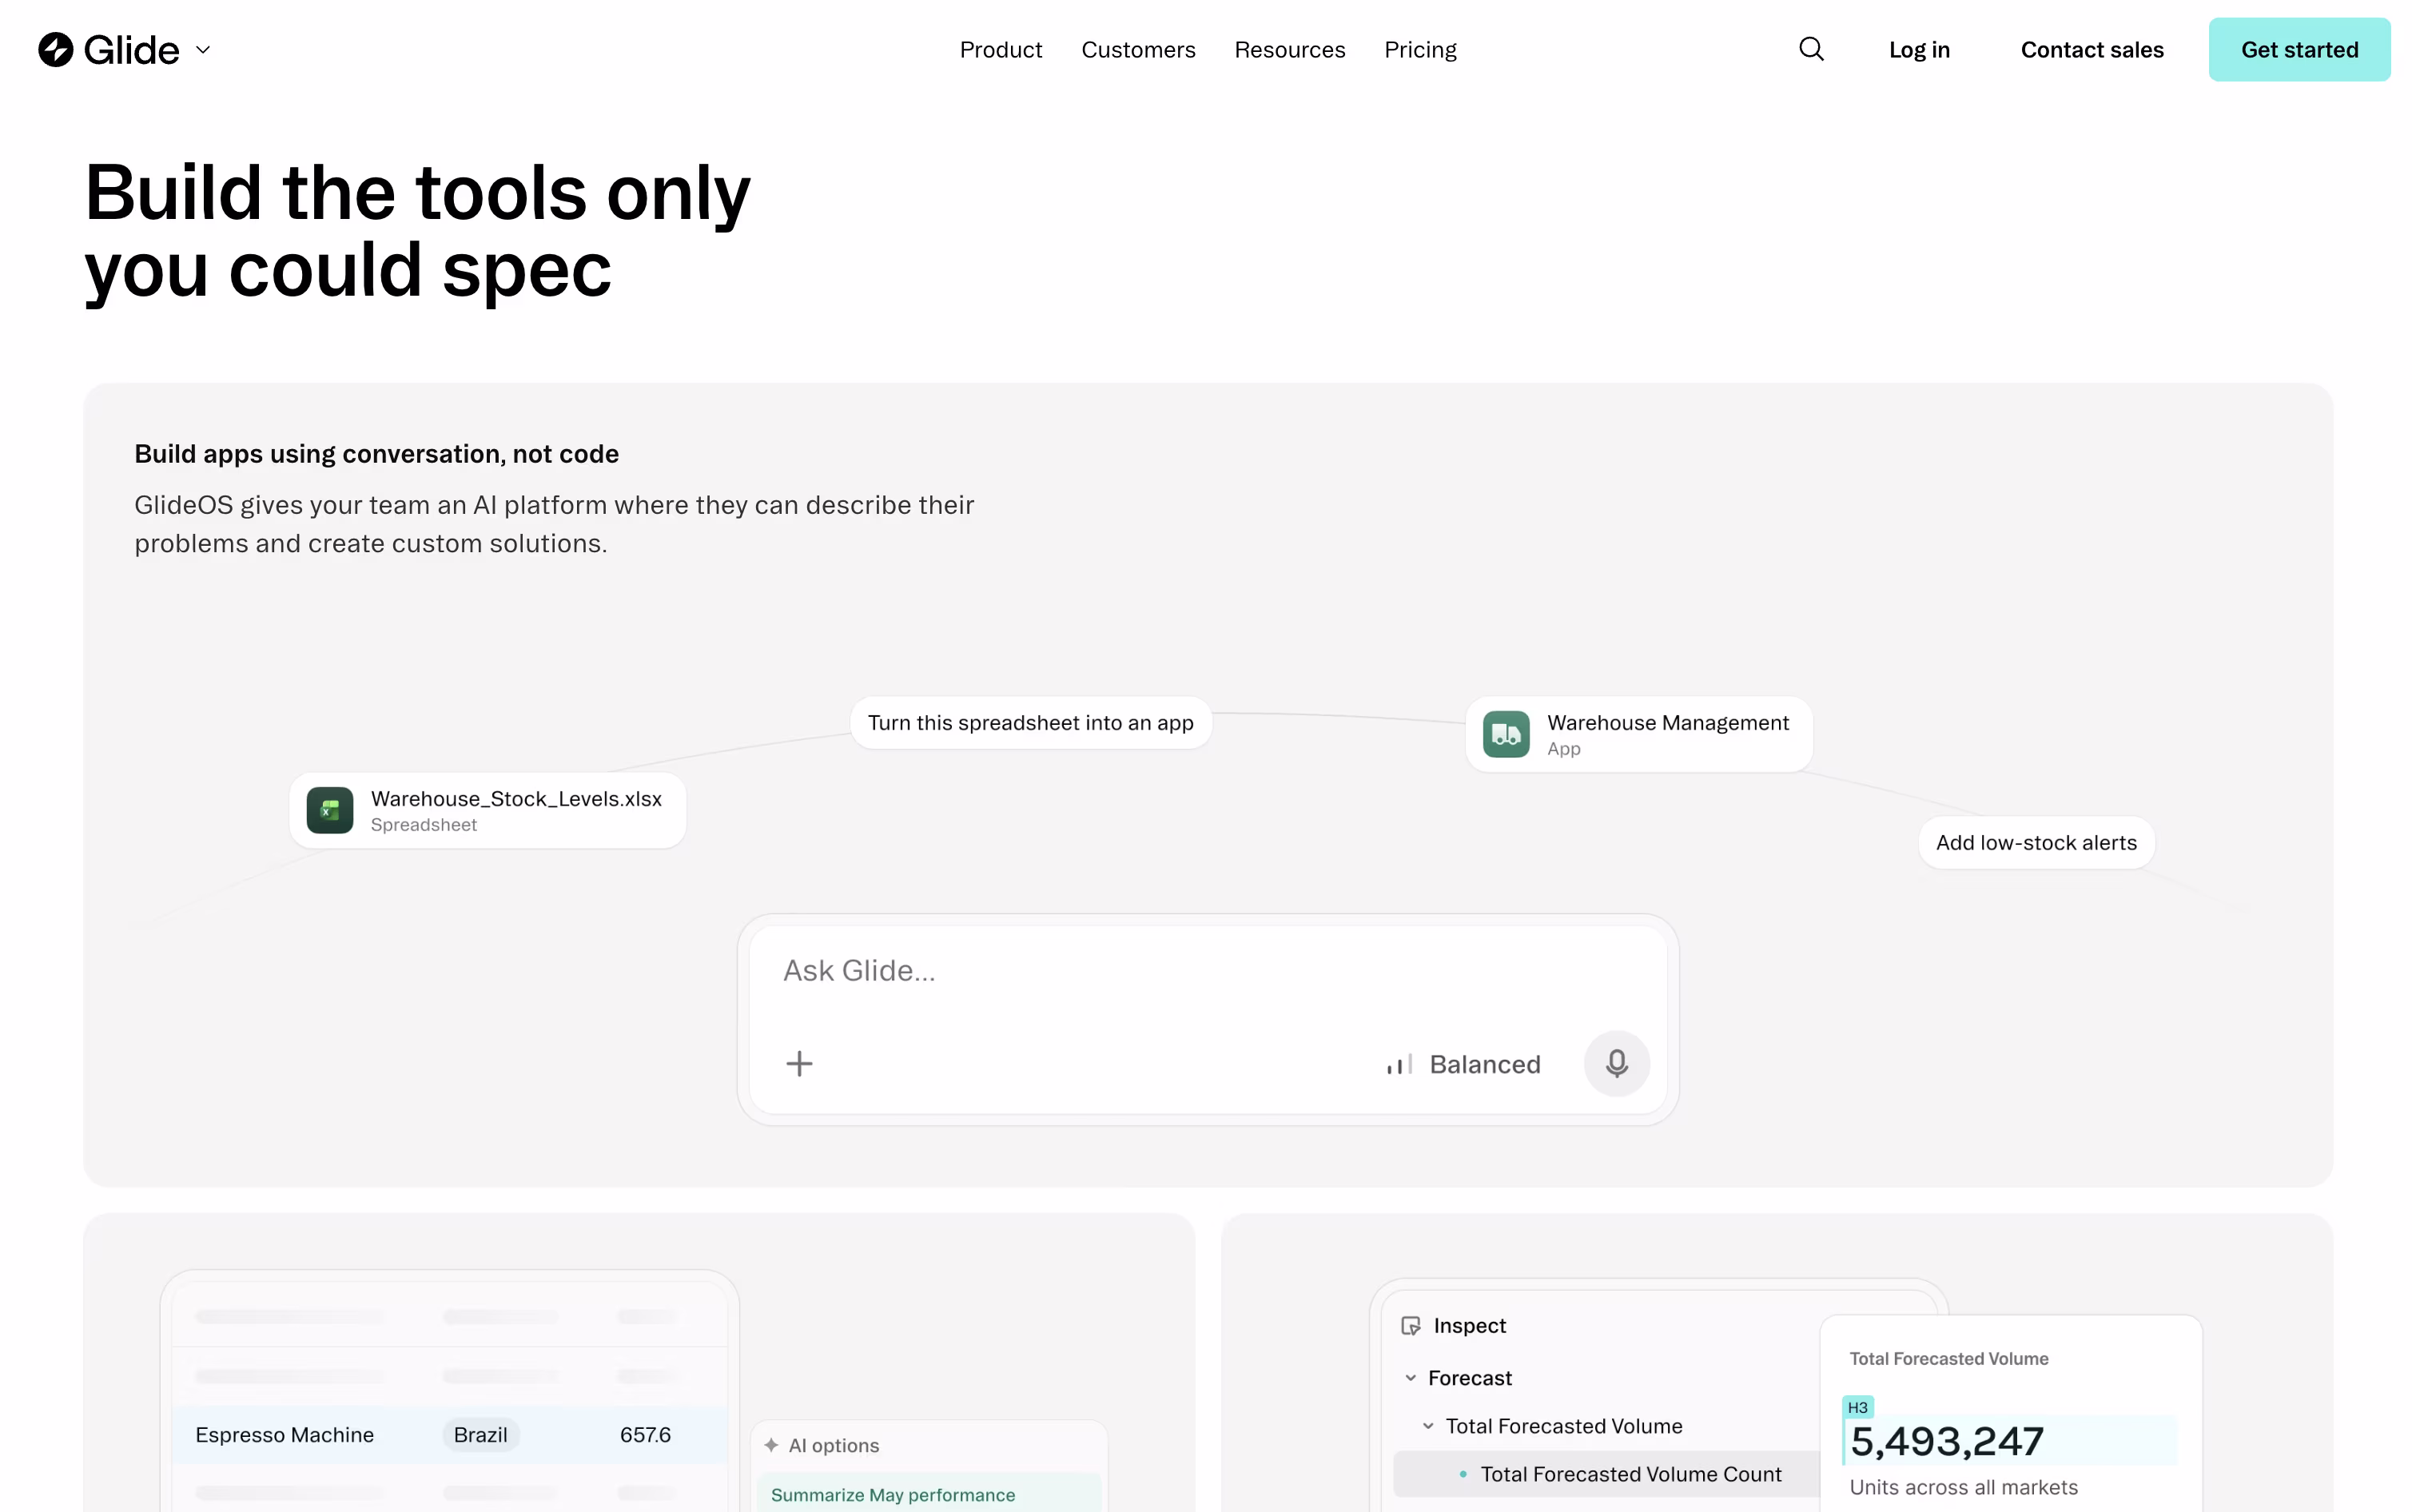Click the AI options sparkle icon
The height and width of the screenshot is (1512, 2412).
771,1445
